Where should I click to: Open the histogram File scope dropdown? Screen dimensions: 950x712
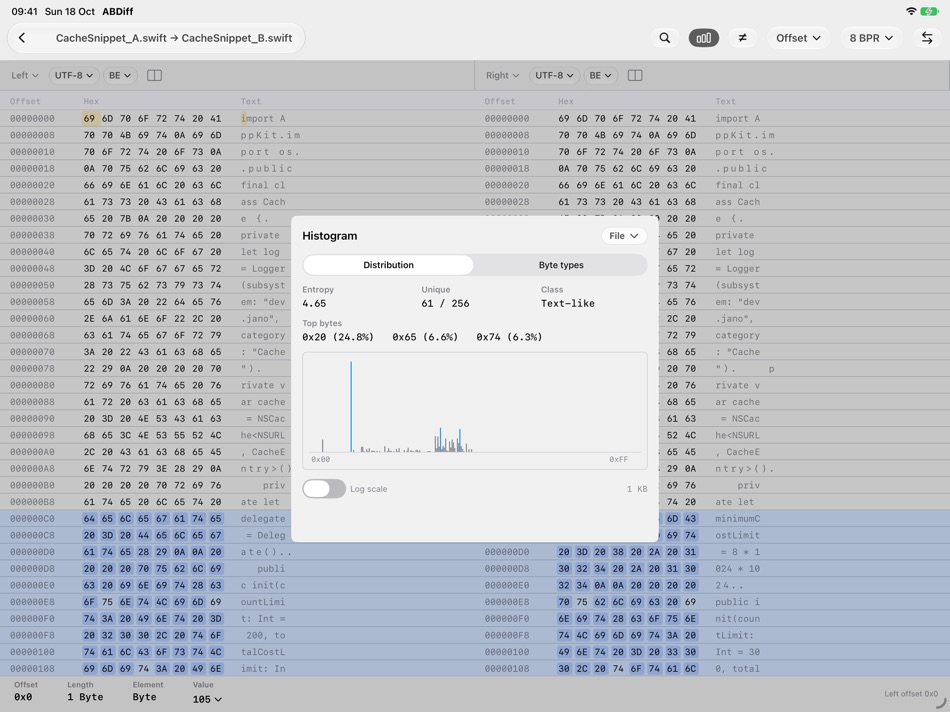coord(623,236)
